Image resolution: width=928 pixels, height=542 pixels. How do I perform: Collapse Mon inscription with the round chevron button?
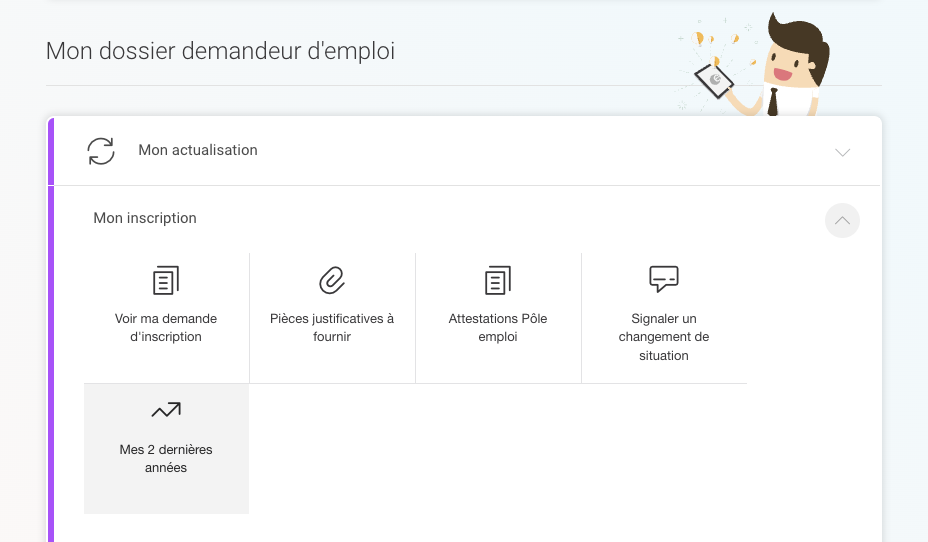point(842,220)
